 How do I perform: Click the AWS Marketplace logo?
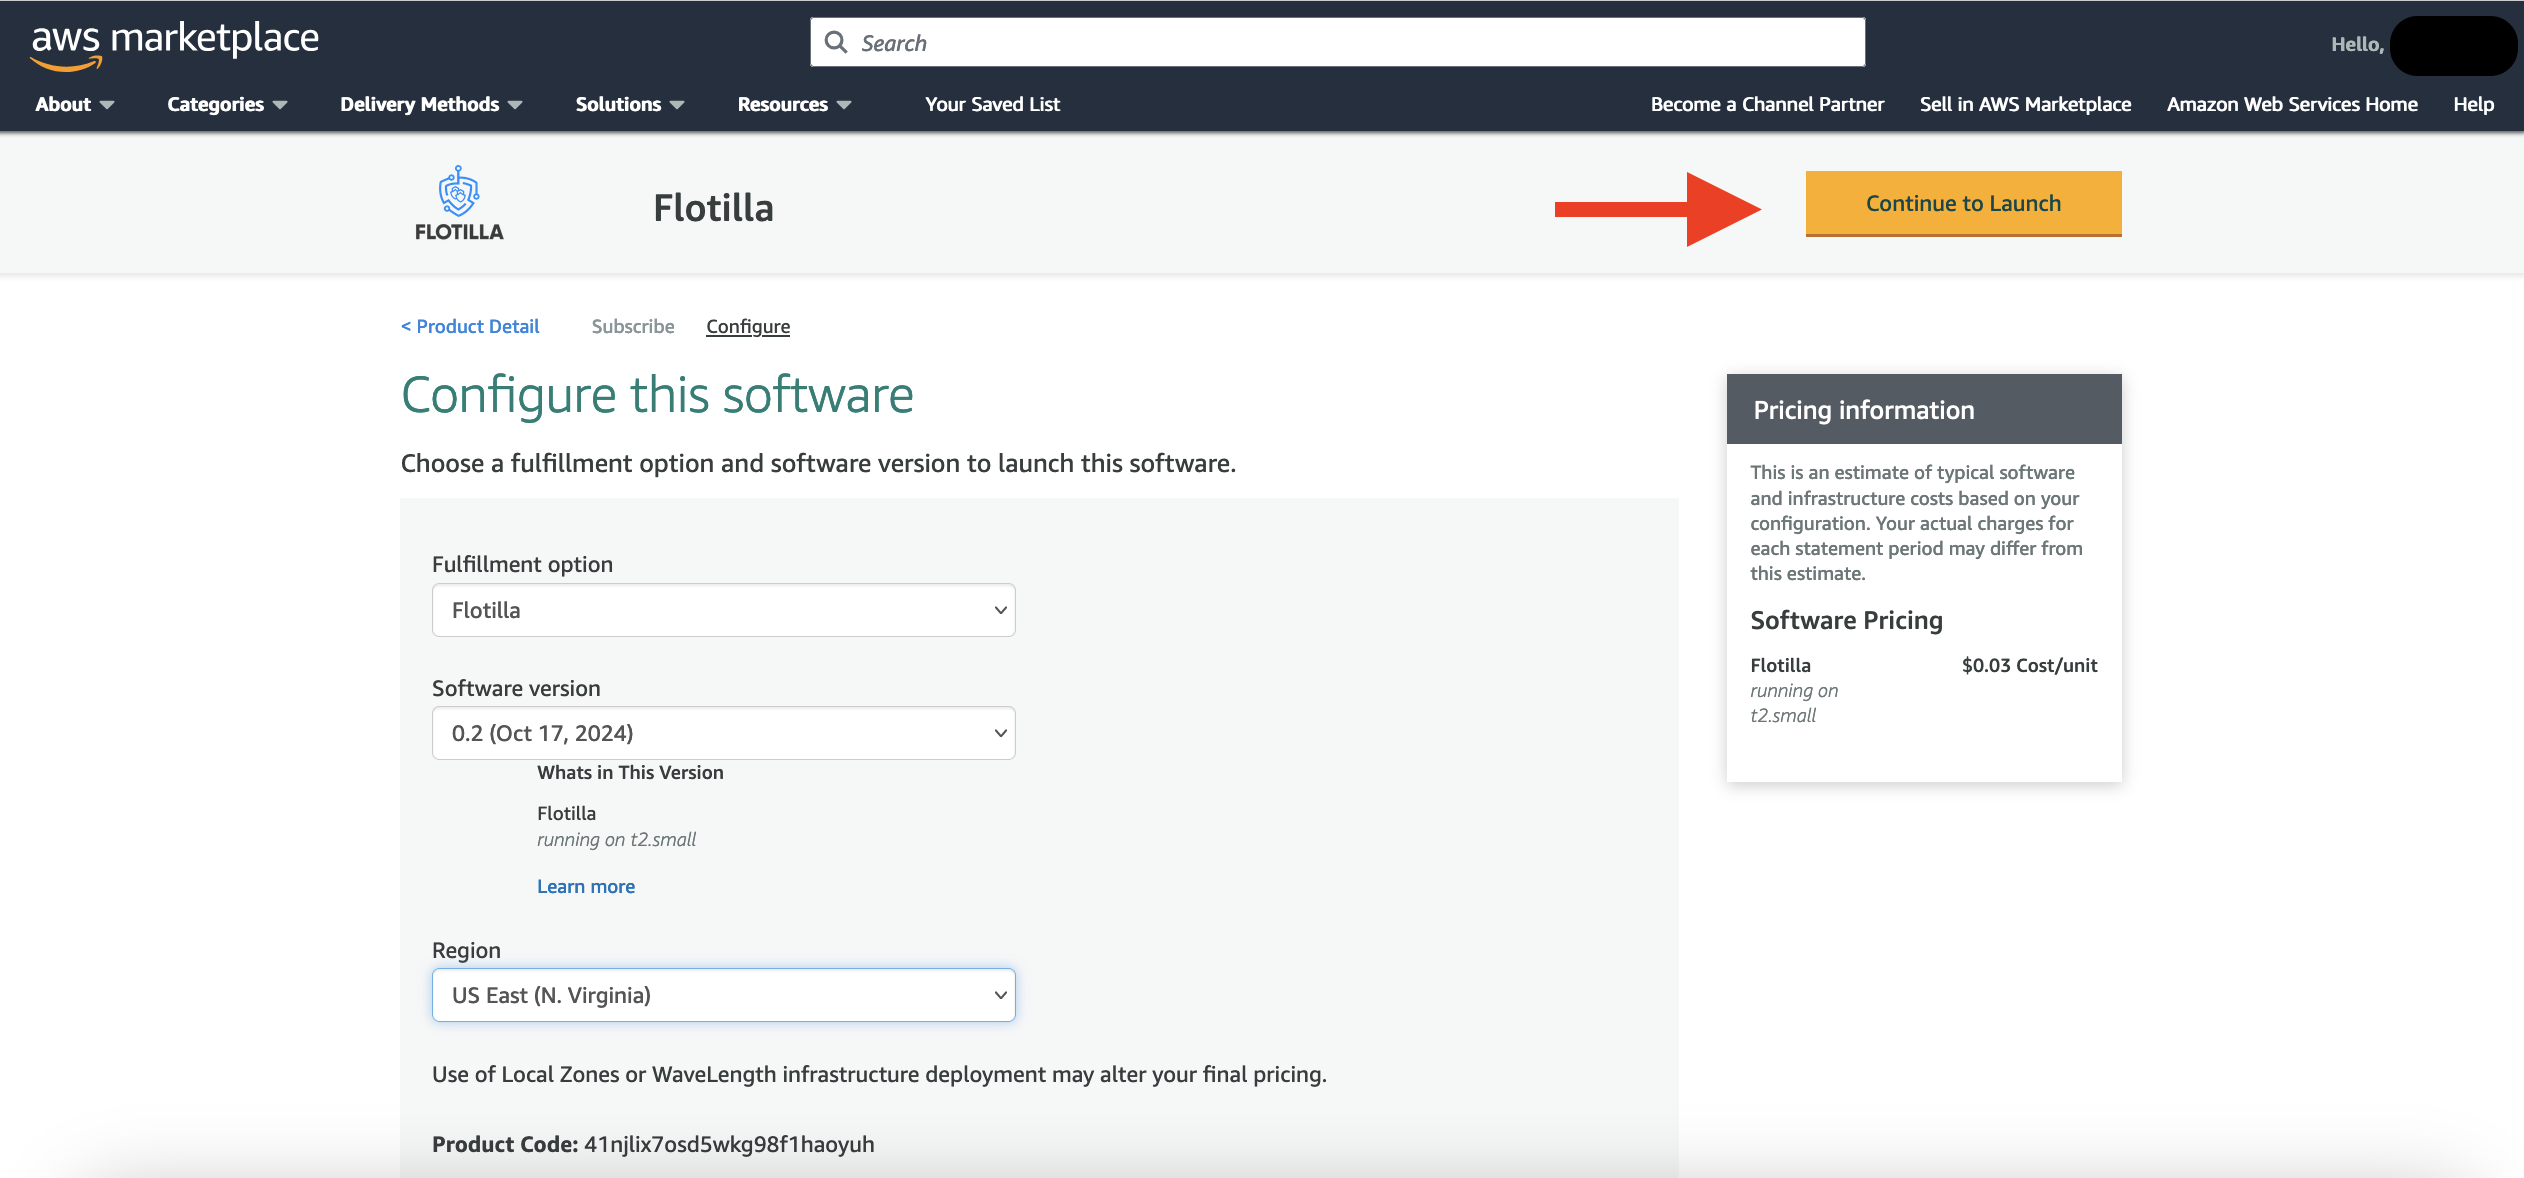(x=175, y=44)
